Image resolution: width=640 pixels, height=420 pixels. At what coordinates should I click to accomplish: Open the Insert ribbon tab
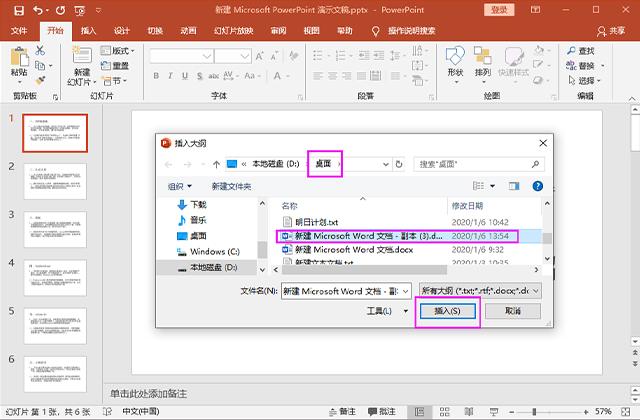pyautogui.click(x=88, y=31)
